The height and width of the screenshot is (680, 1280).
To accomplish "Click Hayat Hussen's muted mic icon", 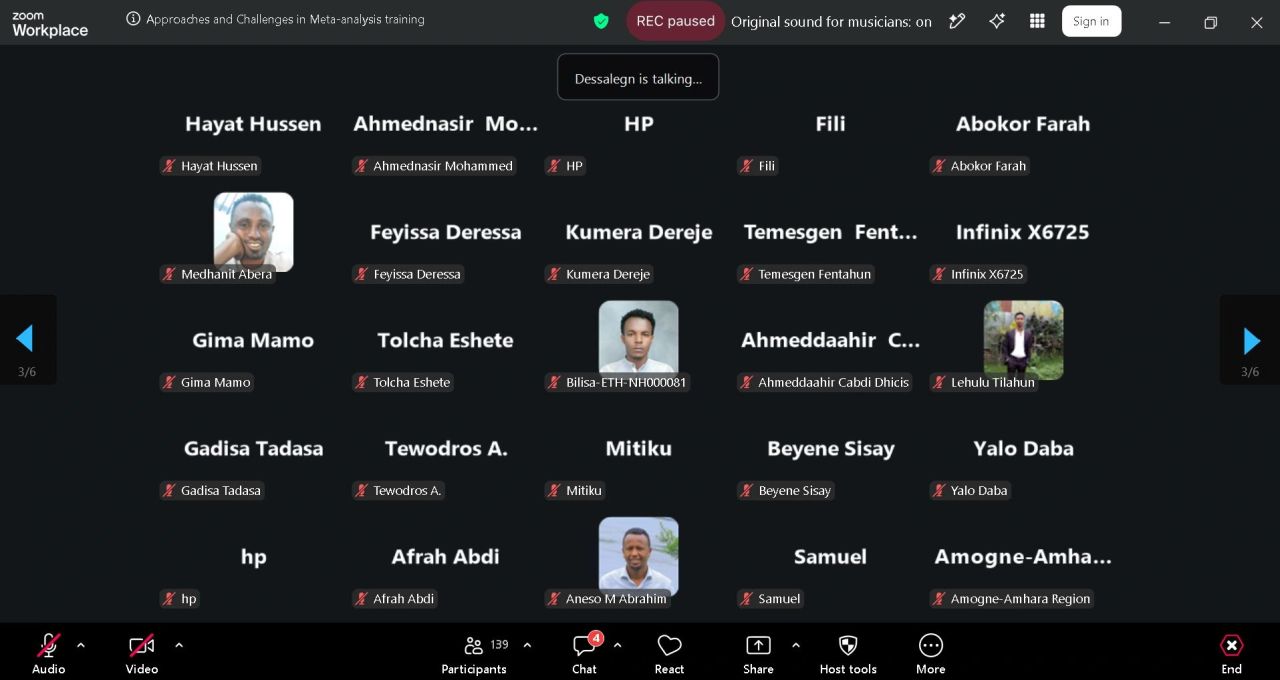I will point(170,166).
